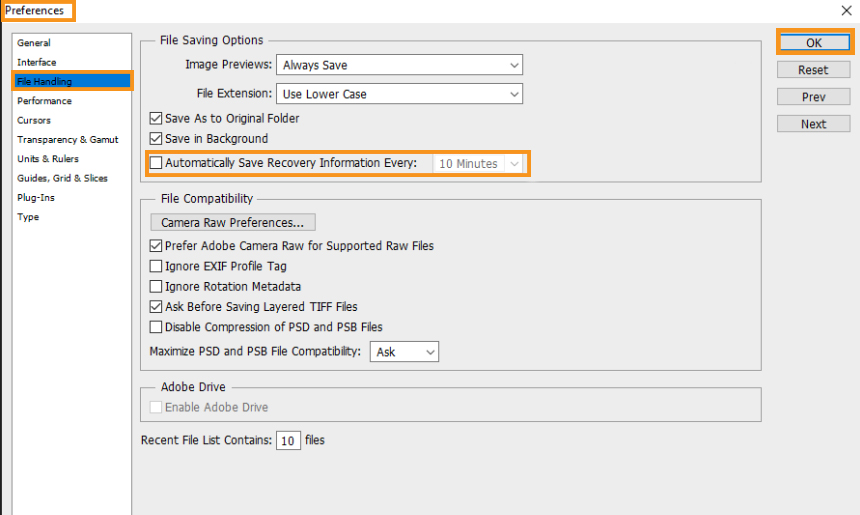The height and width of the screenshot is (515, 860).
Task: Open the Type preferences category
Action: click(27, 217)
